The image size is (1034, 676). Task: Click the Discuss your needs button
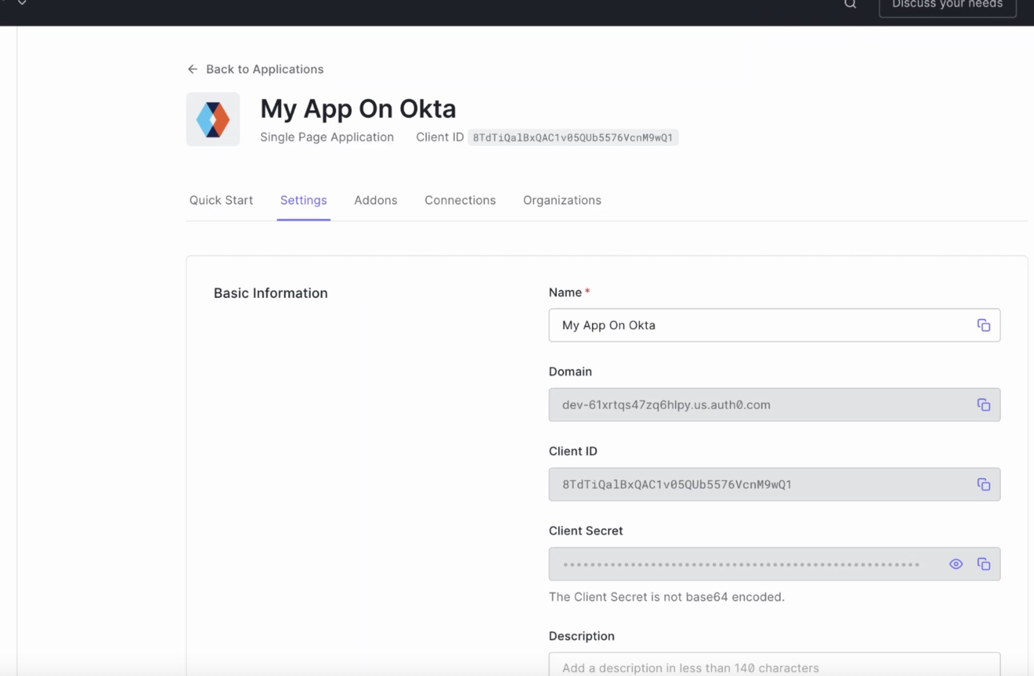click(x=946, y=6)
